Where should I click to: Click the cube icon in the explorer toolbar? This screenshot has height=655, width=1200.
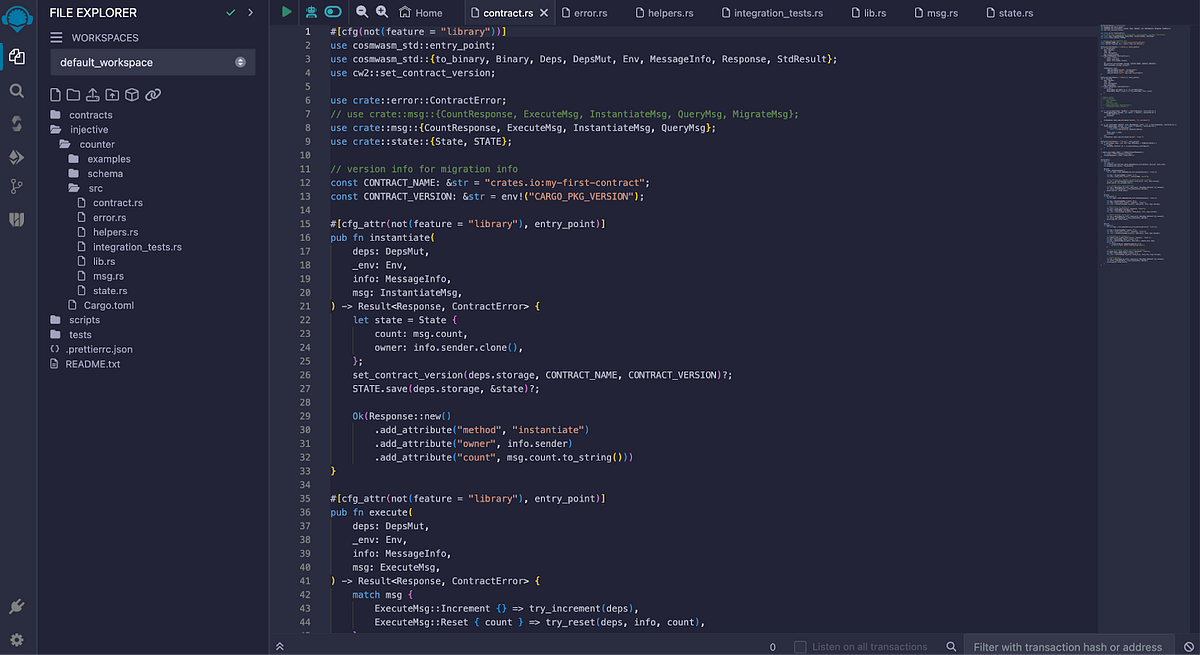(131, 93)
